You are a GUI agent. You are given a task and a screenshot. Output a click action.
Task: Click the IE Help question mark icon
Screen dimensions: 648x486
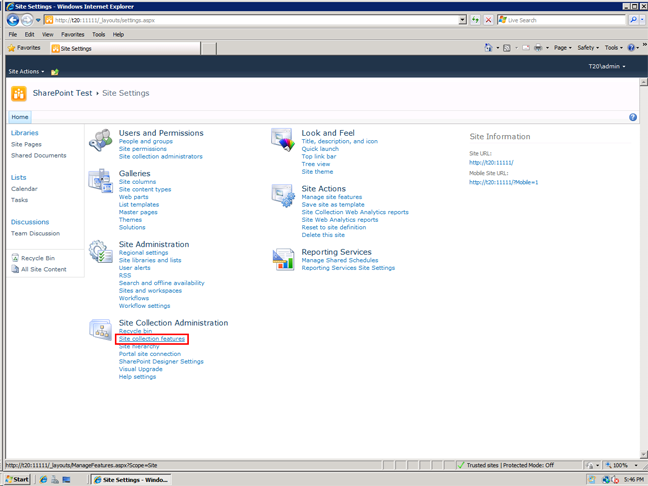[x=631, y=48]
